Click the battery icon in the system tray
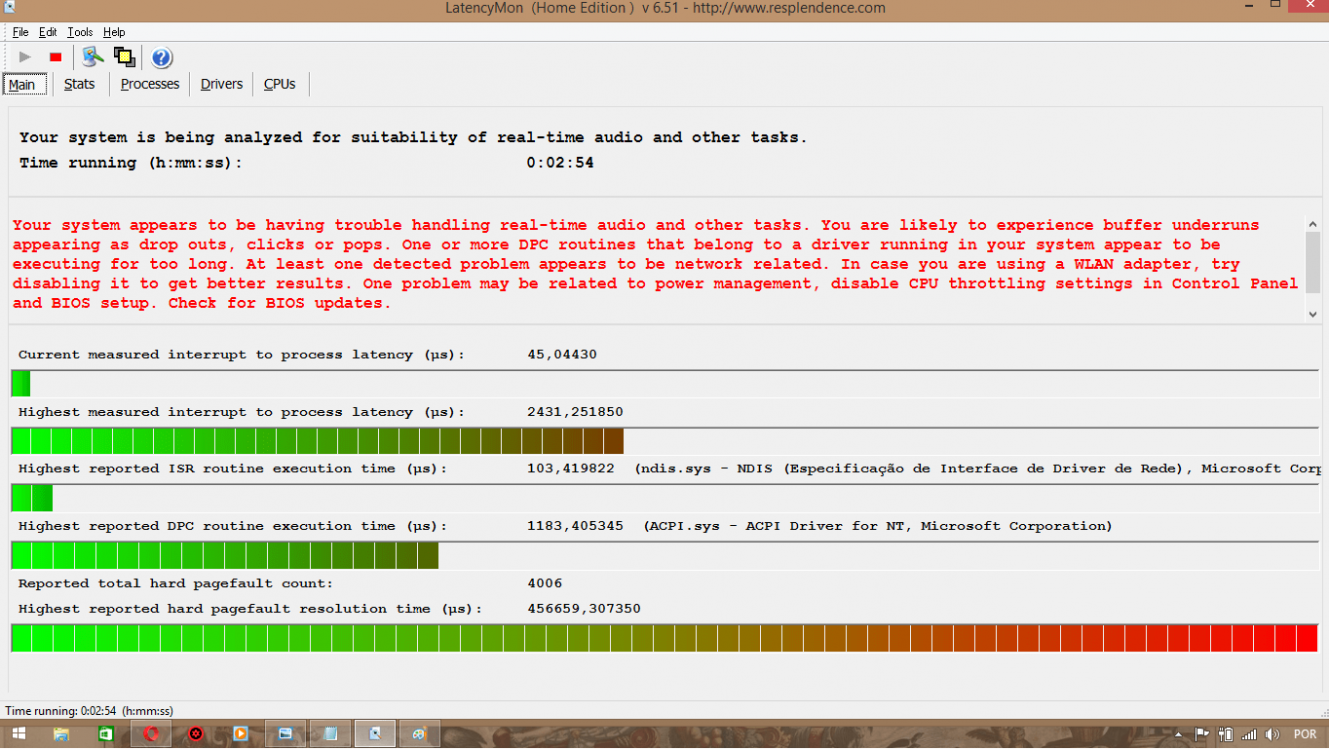1329x750 pixels. coord(1226,735)
